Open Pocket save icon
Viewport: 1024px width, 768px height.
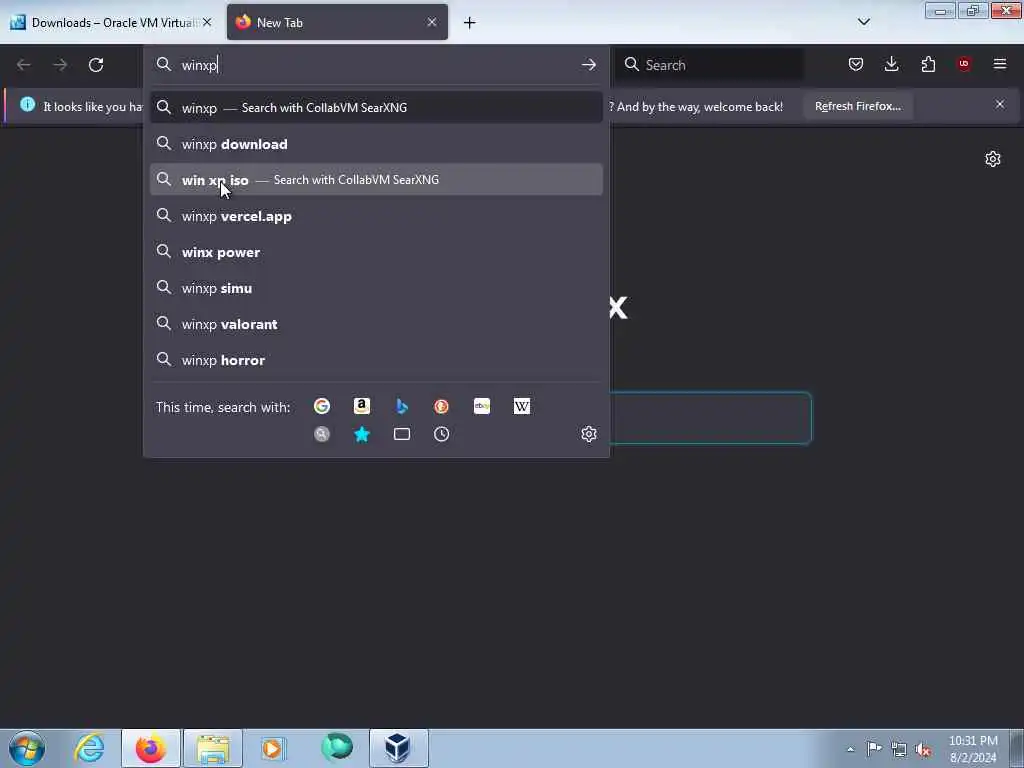tap(856, 64)
